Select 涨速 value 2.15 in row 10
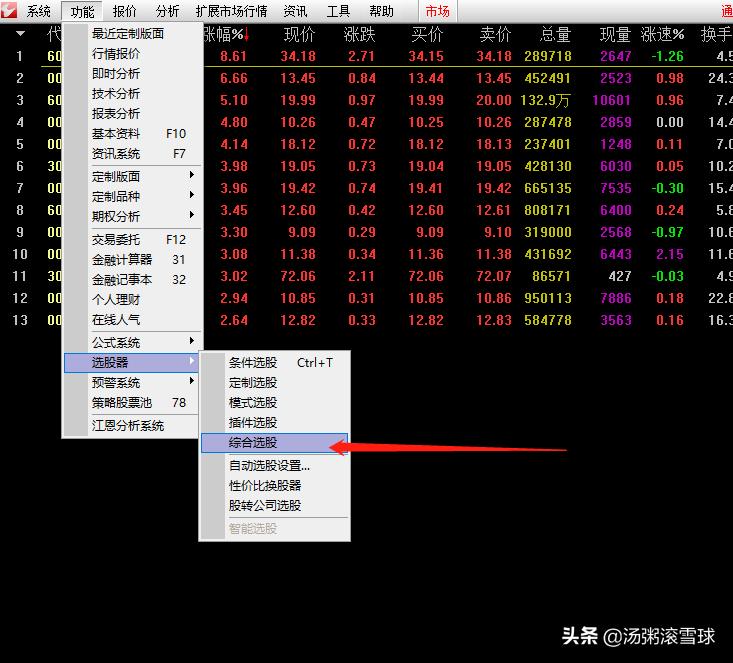Viewport: 733px width, 663px height. 670,254
